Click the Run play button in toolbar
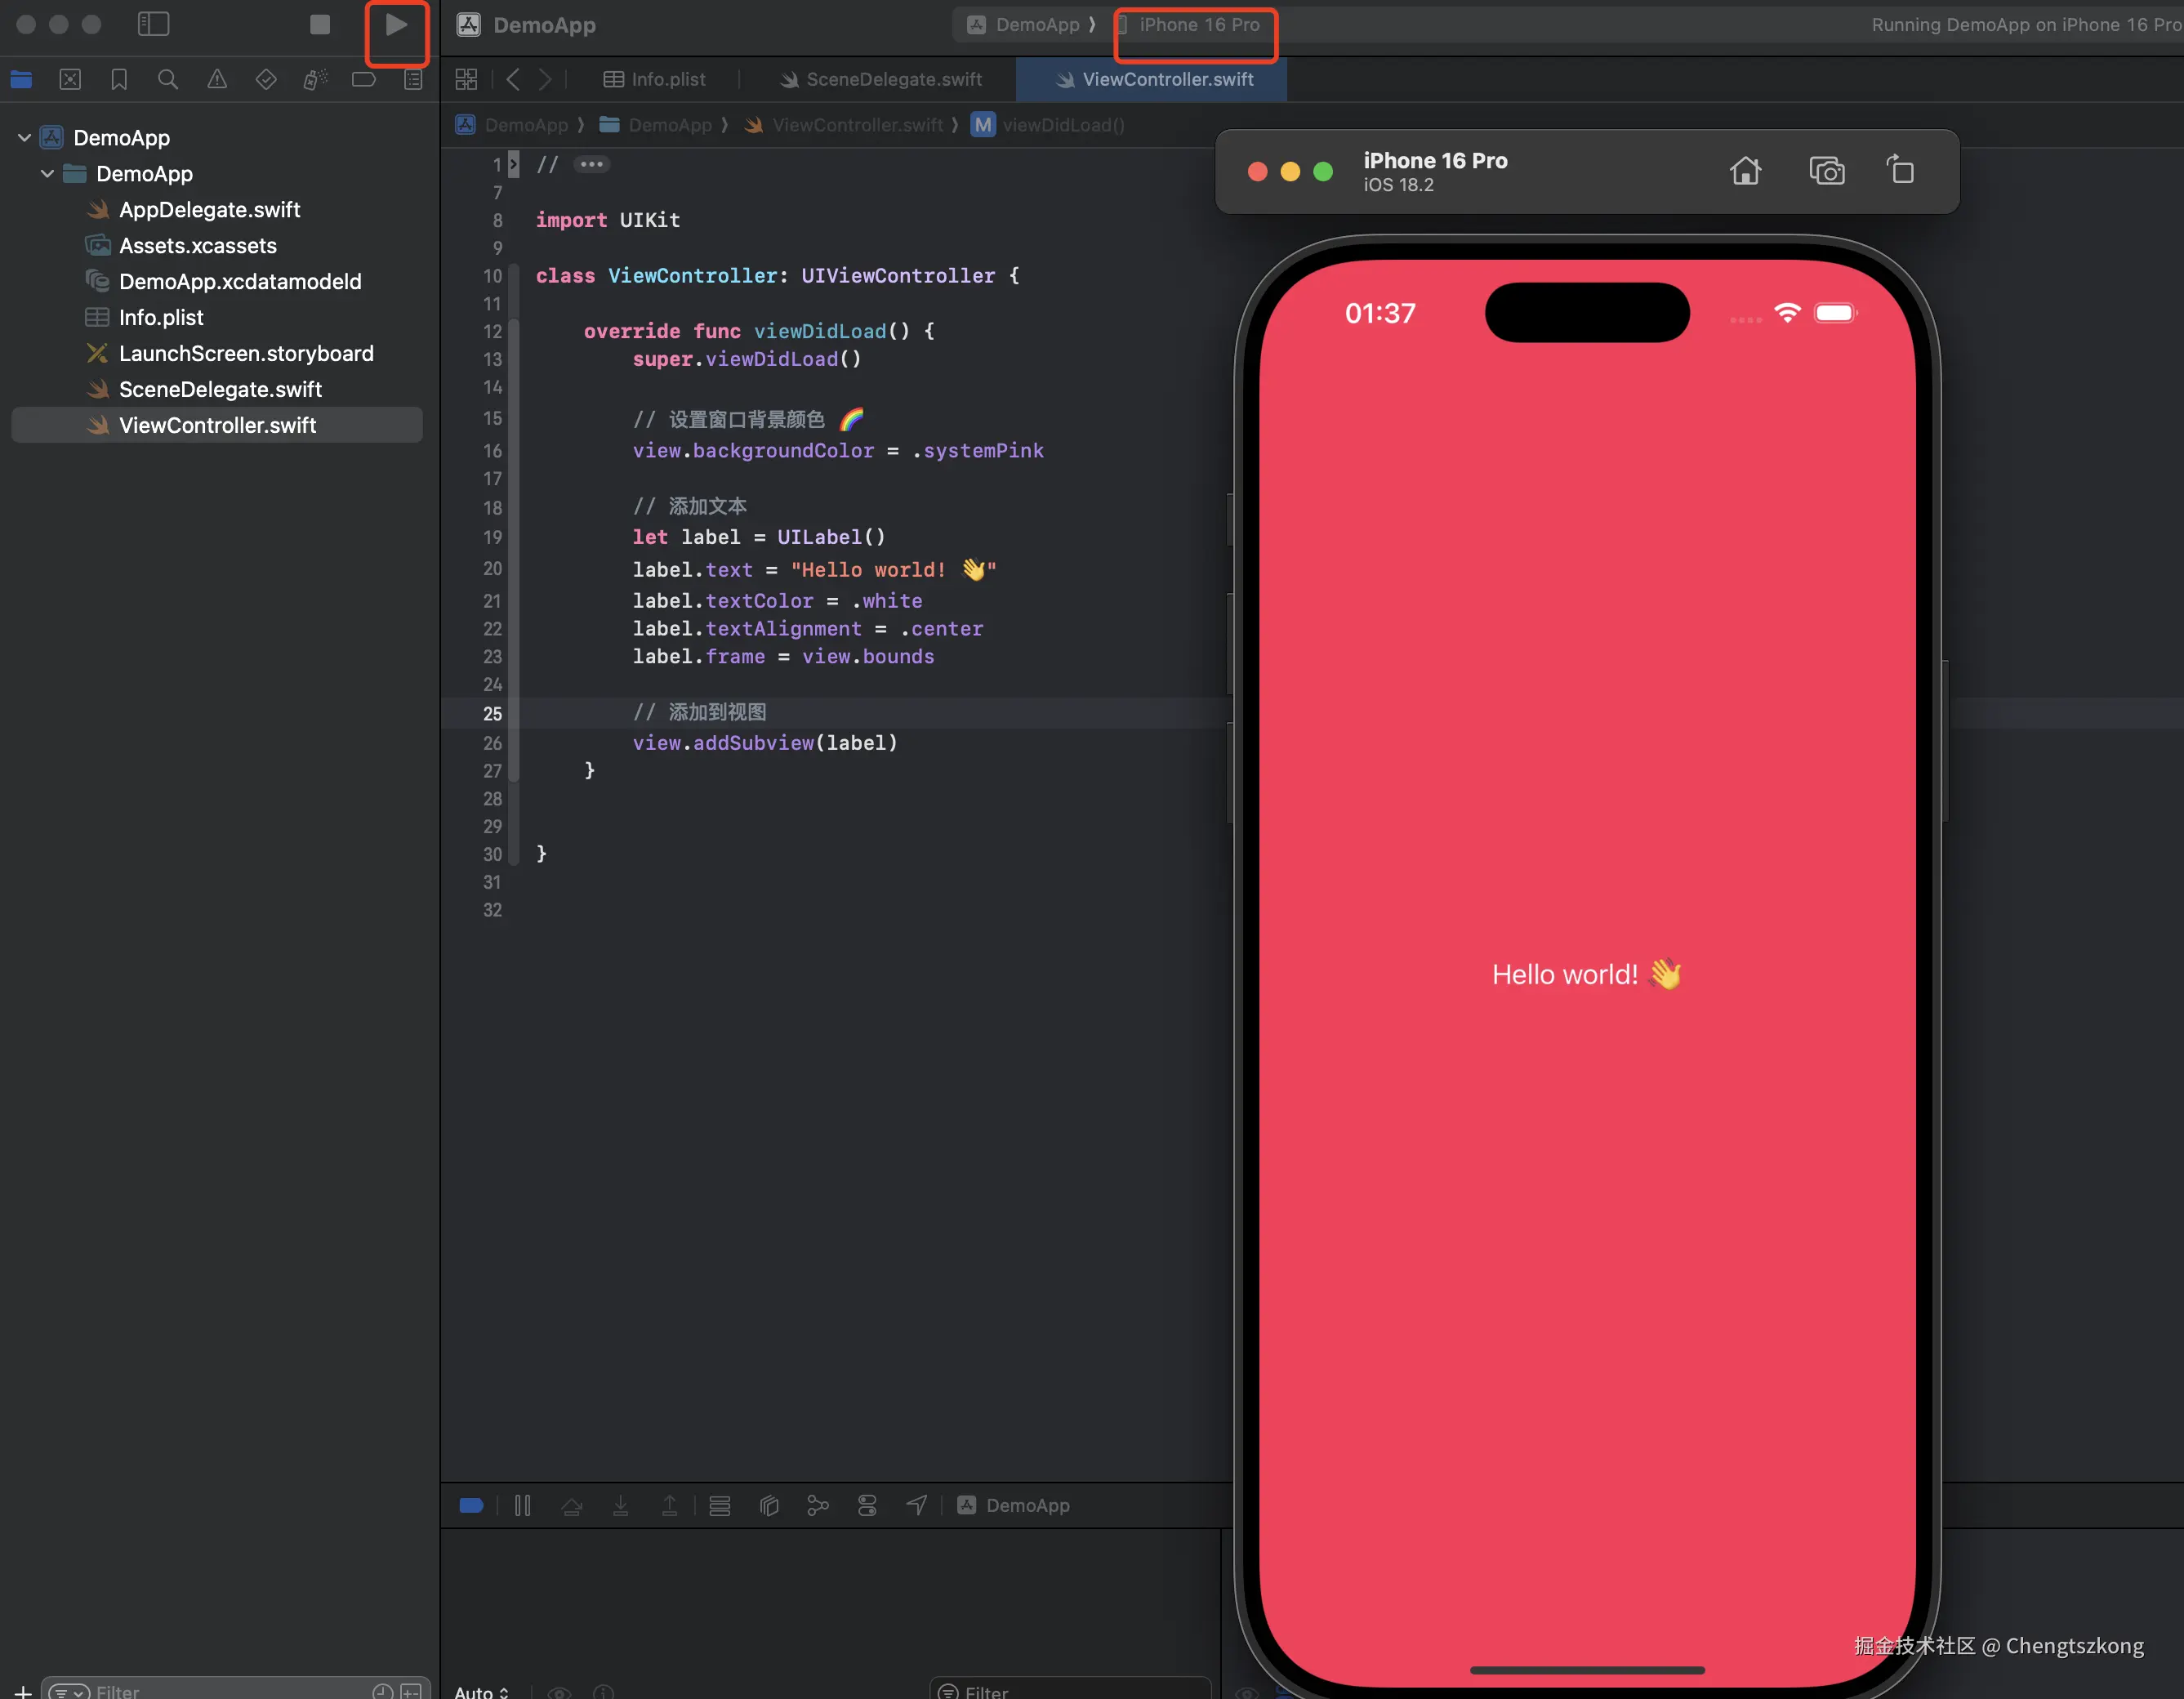This screenshot has height=1699, width=2184. 396,25
